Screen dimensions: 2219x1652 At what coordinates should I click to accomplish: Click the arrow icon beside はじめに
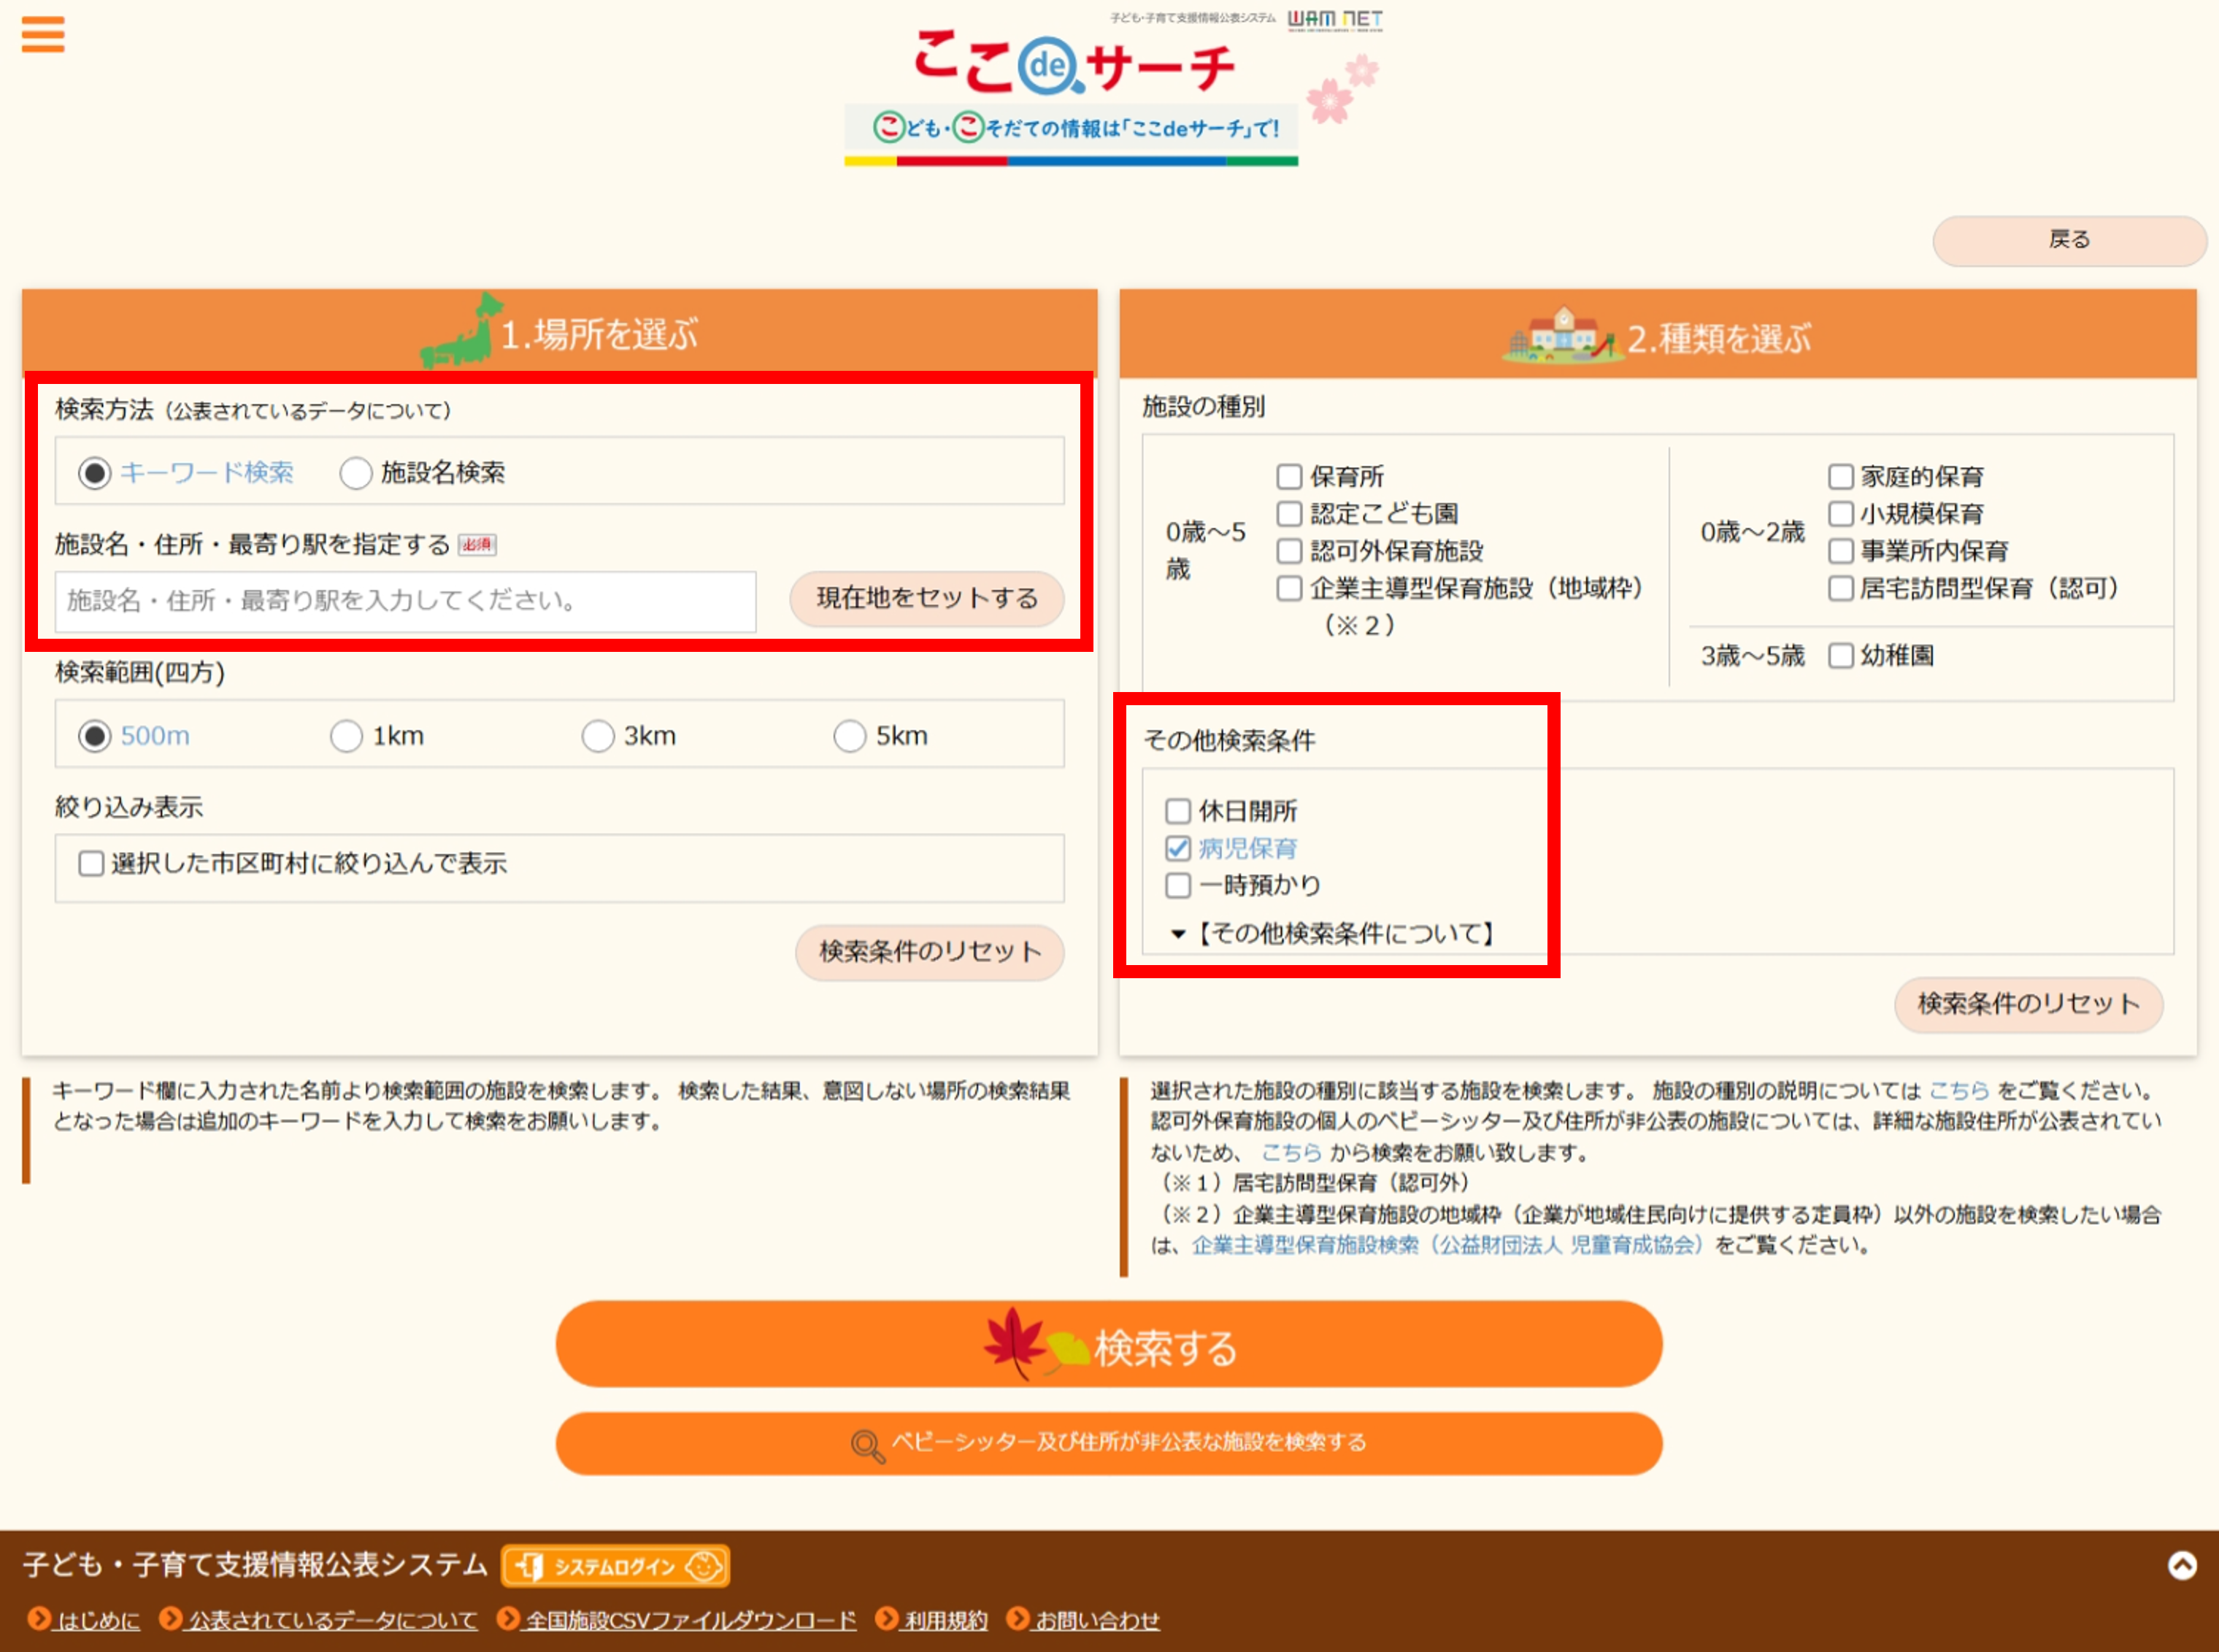(39, 1618)
